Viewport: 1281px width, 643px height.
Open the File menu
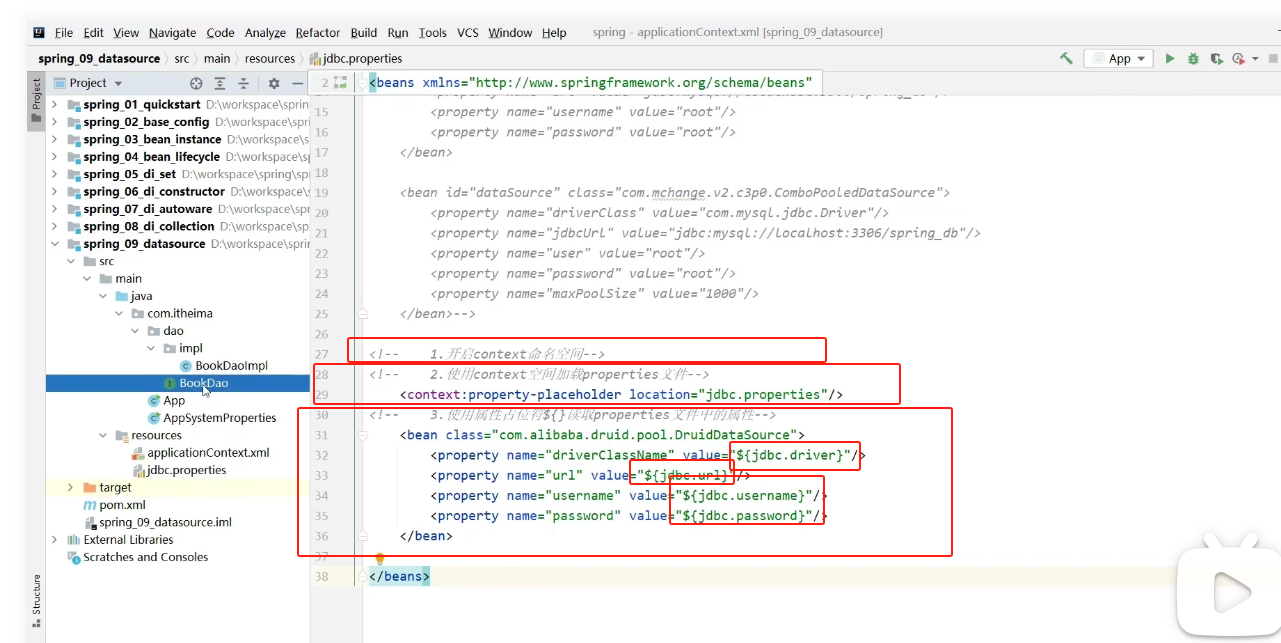[64, 32]
